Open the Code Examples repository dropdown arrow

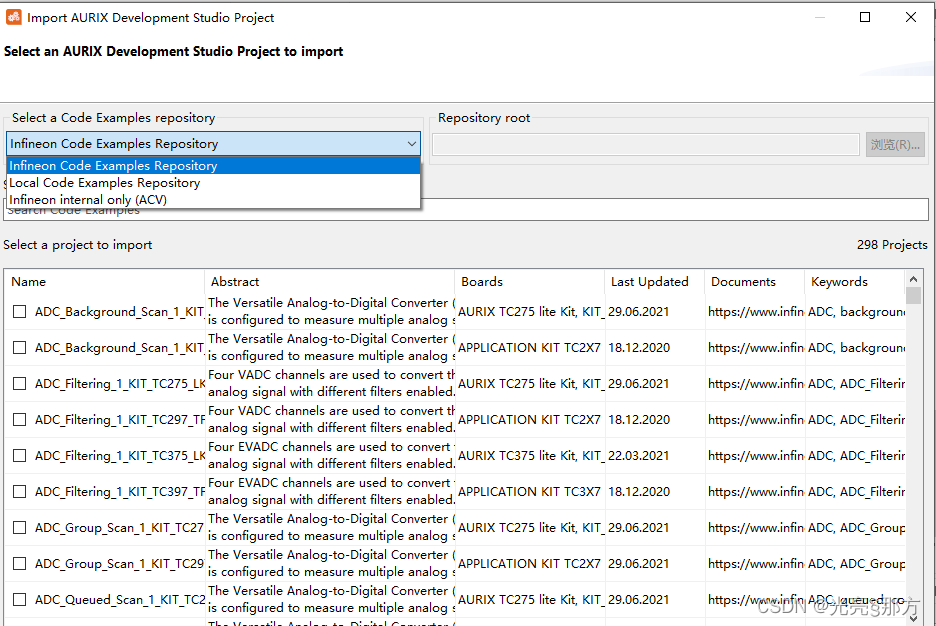click(x=411, y=144)
